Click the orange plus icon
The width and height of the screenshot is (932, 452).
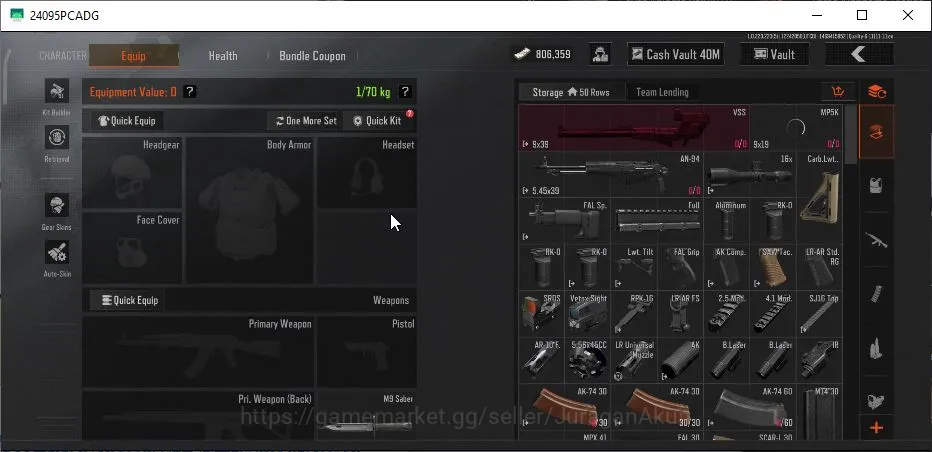tap(876, 428)
